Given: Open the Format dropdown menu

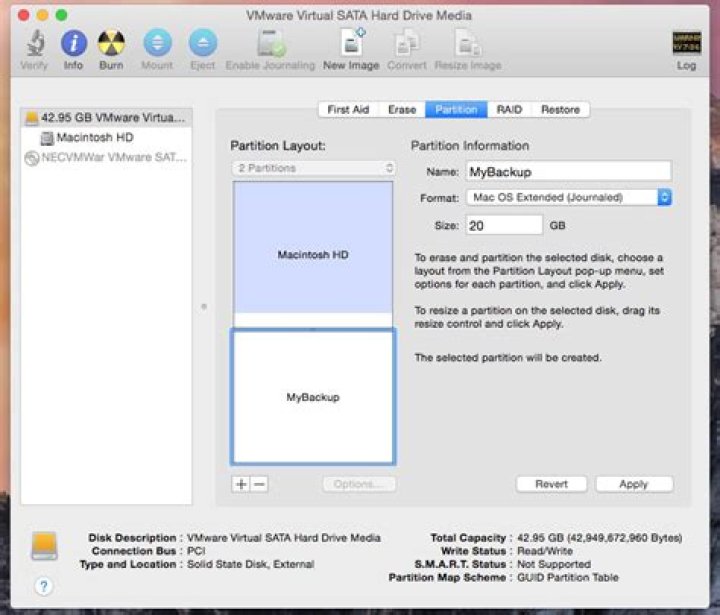Looking at the screenshot, I should point(568,197).
